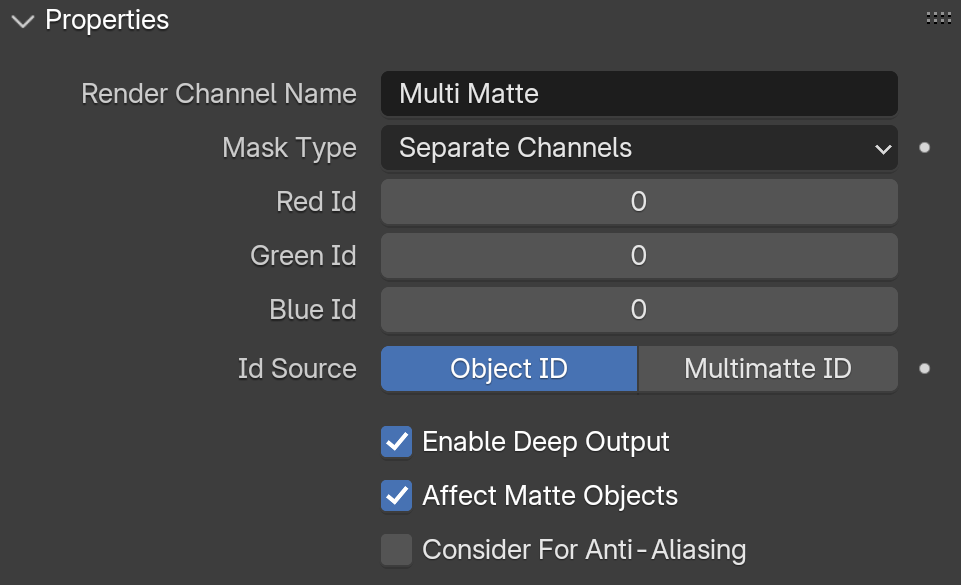961x585 pixels.
Task: Click the Consider For Anti-Aliasing label
Action: (584, 549)
